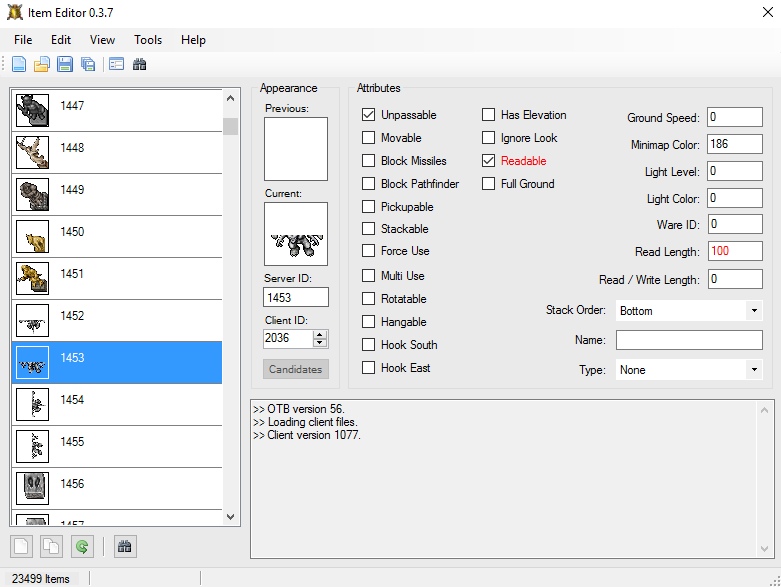Check the Force Use checkbox
Viewport: 781px width, 587px height.
click(x=369, y=250)
